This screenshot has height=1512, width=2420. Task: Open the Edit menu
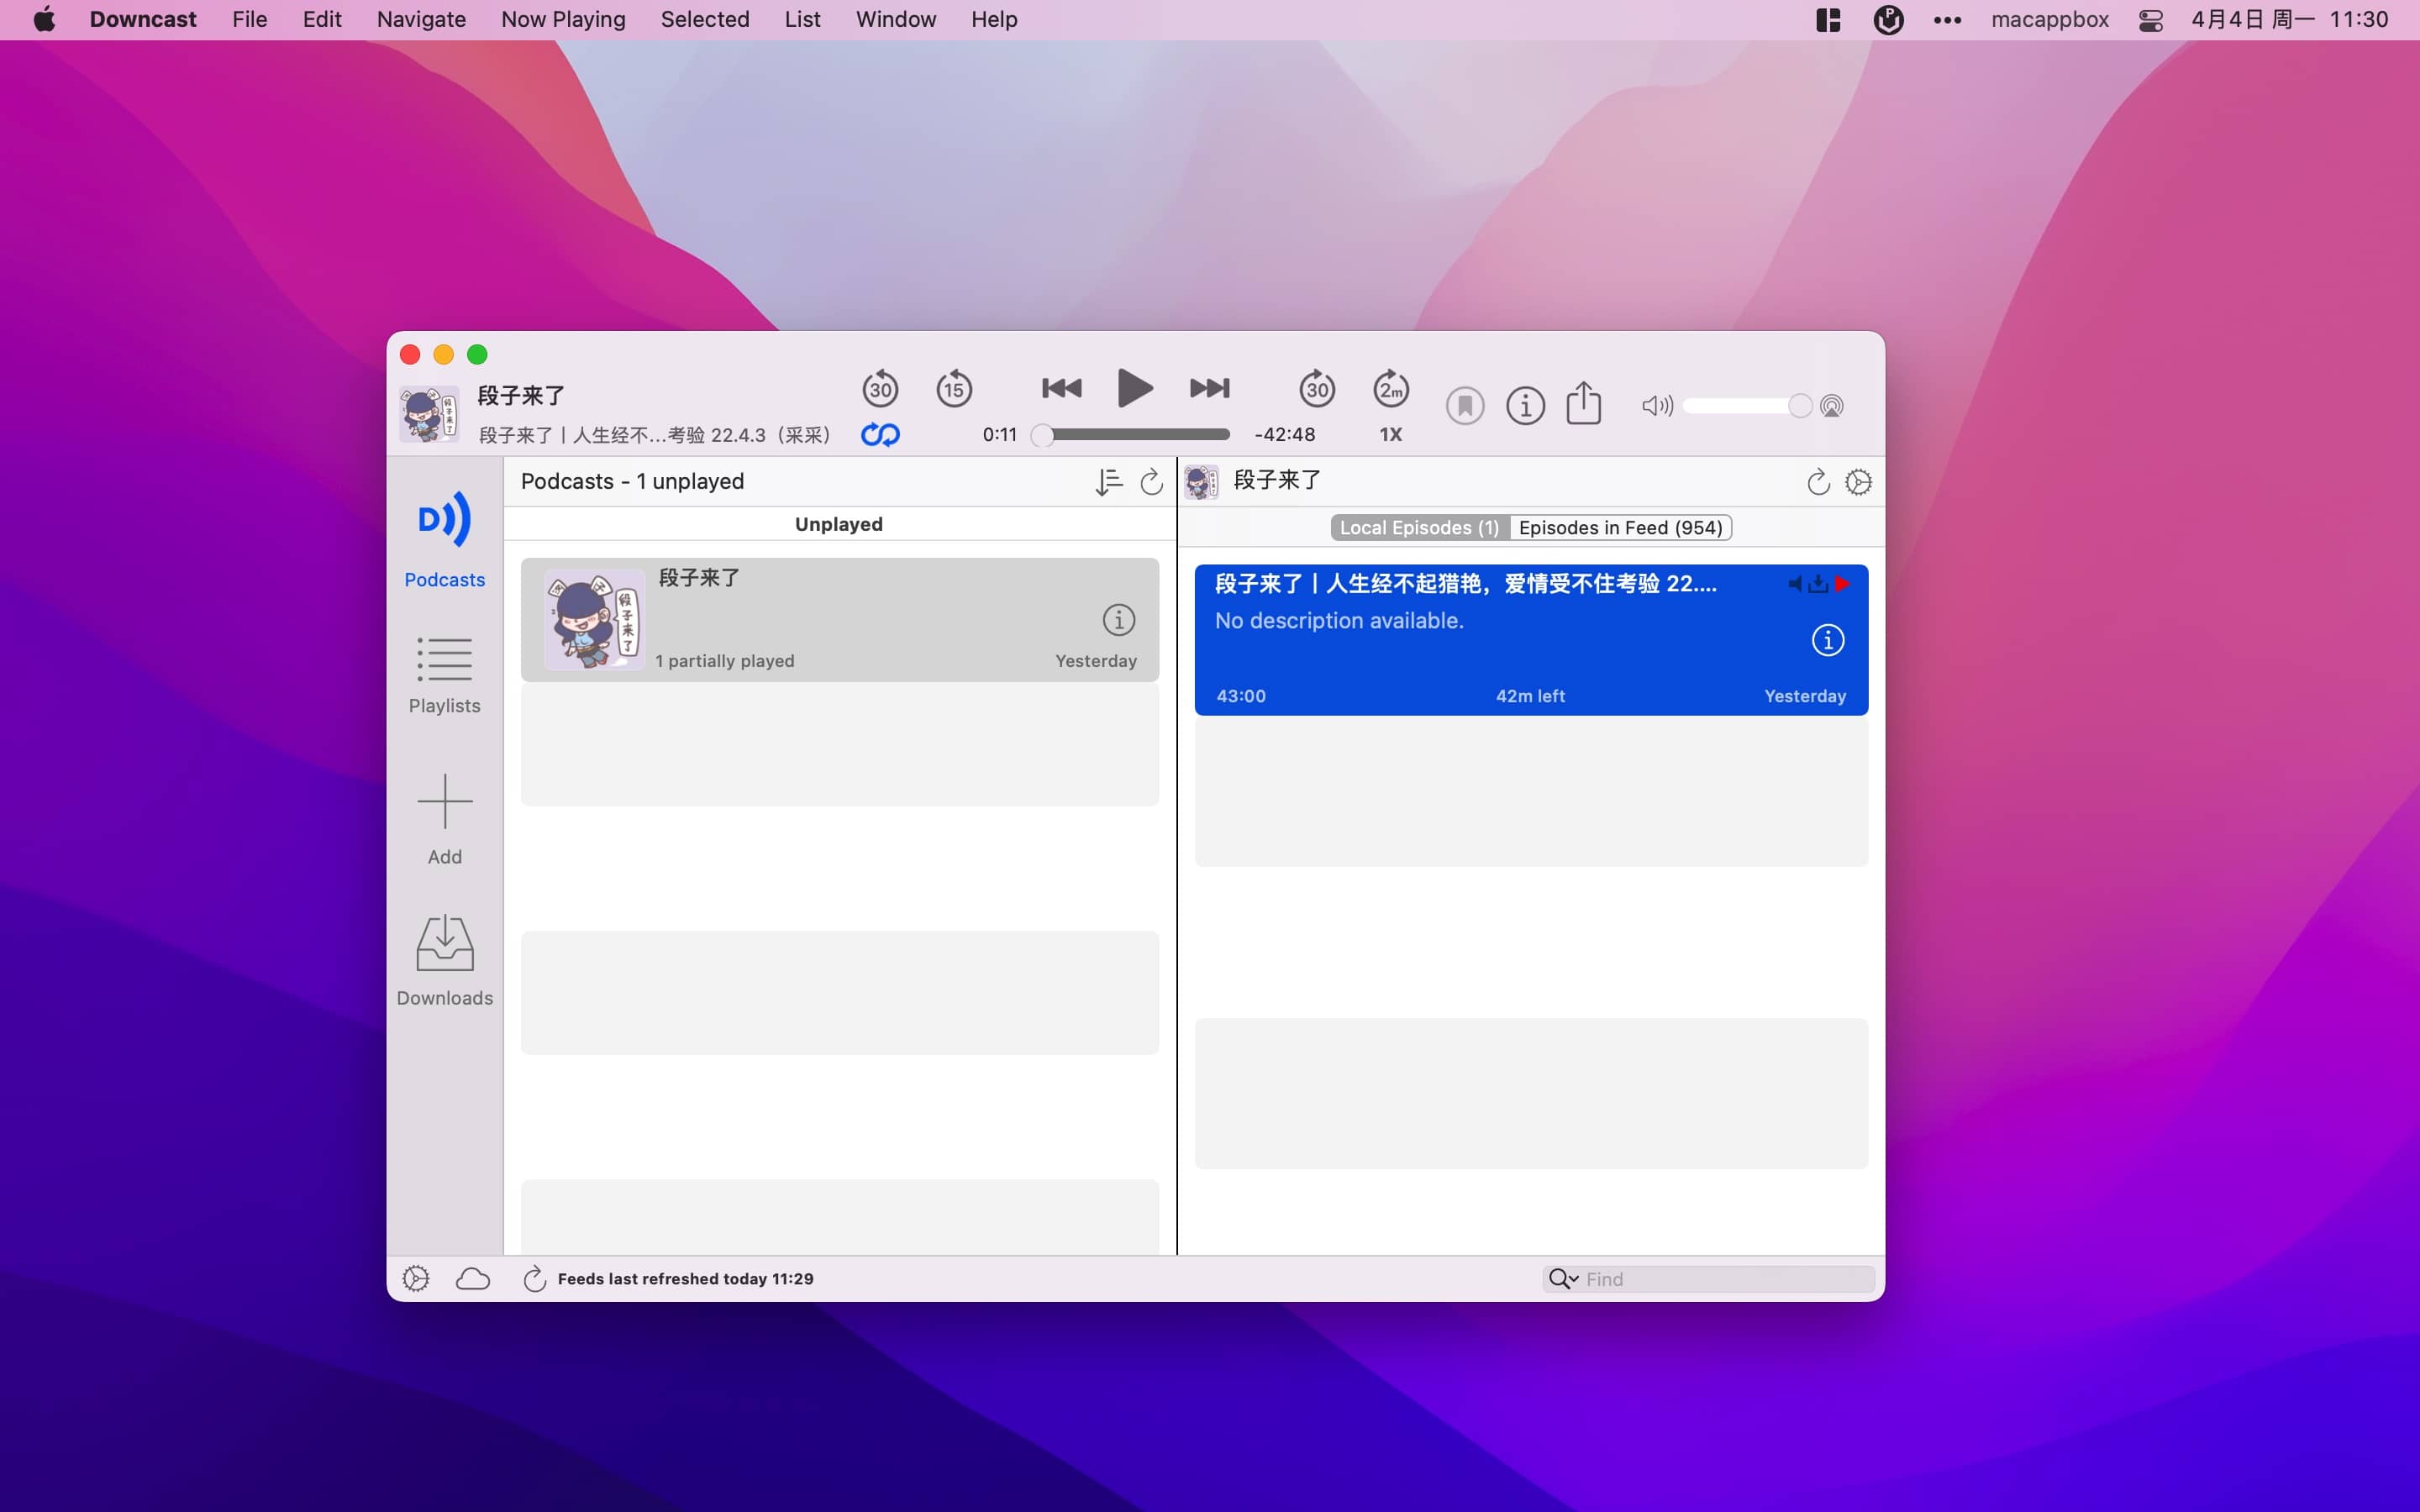(x=322, y=19)
